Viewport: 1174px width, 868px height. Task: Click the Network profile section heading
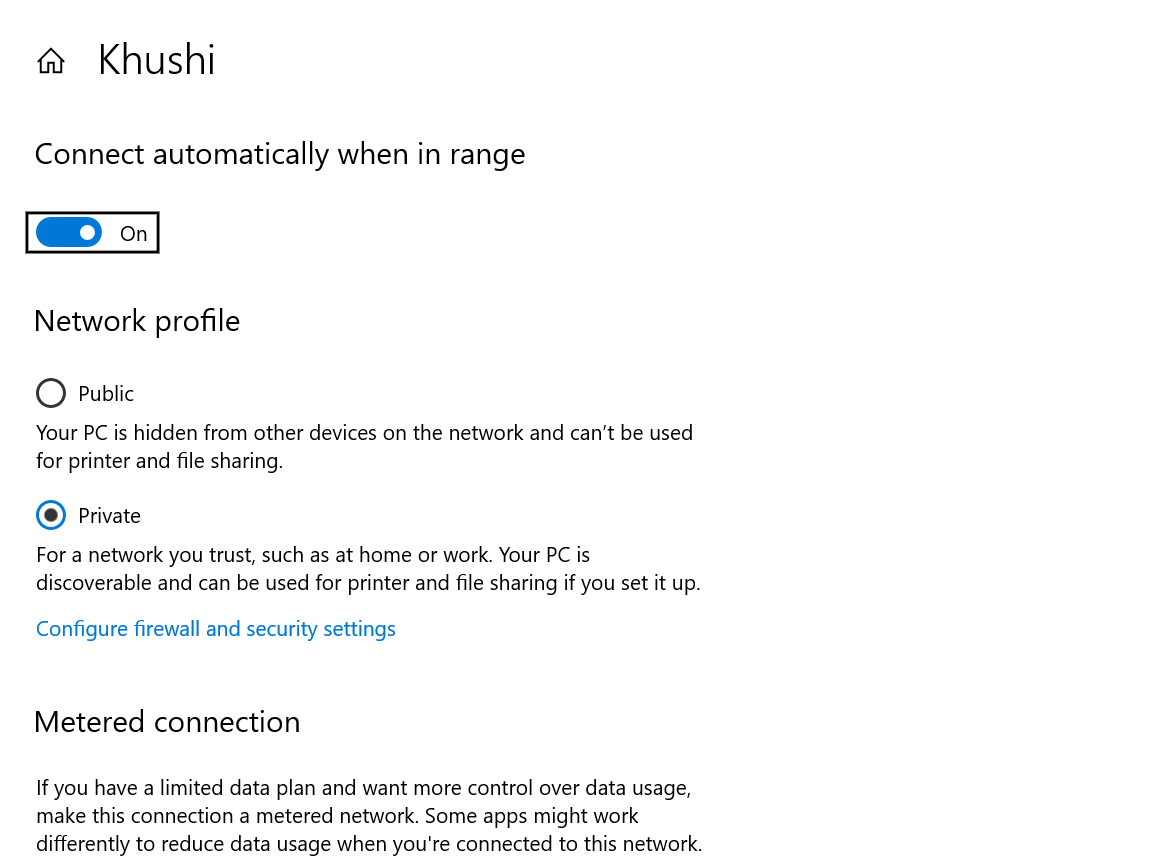coord(137,320)
